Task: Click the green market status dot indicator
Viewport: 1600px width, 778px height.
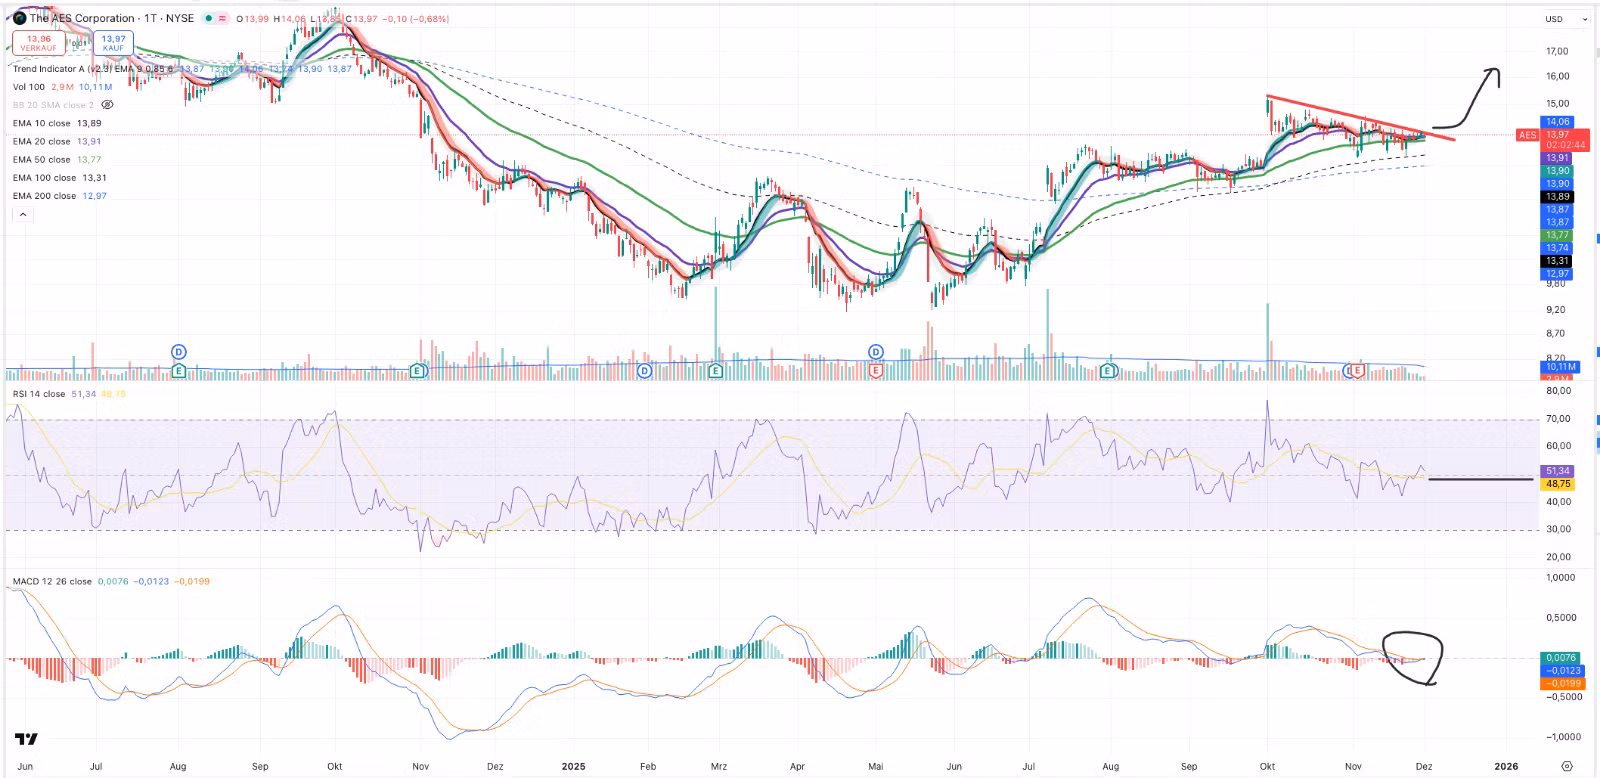Action: click(207, 19)
